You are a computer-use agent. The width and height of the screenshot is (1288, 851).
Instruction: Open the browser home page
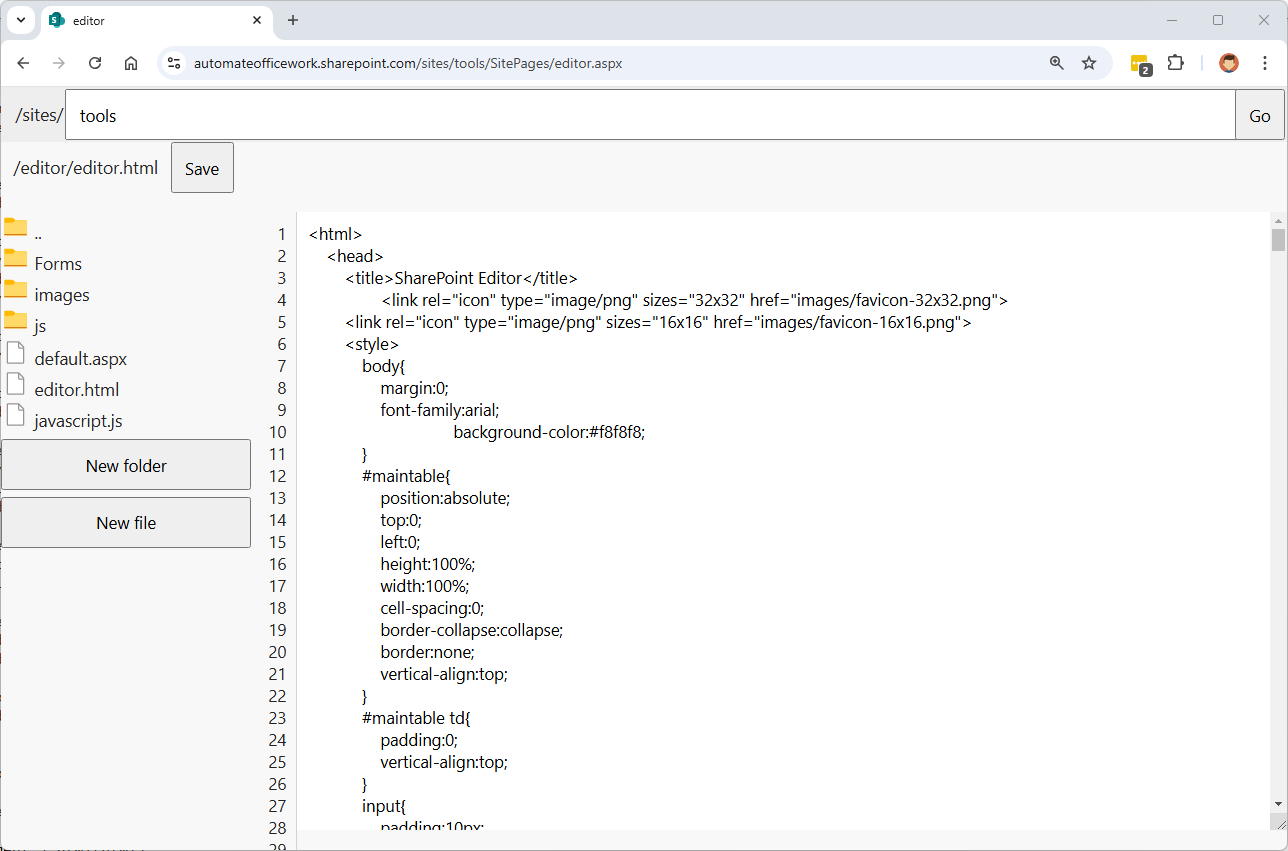131,63
